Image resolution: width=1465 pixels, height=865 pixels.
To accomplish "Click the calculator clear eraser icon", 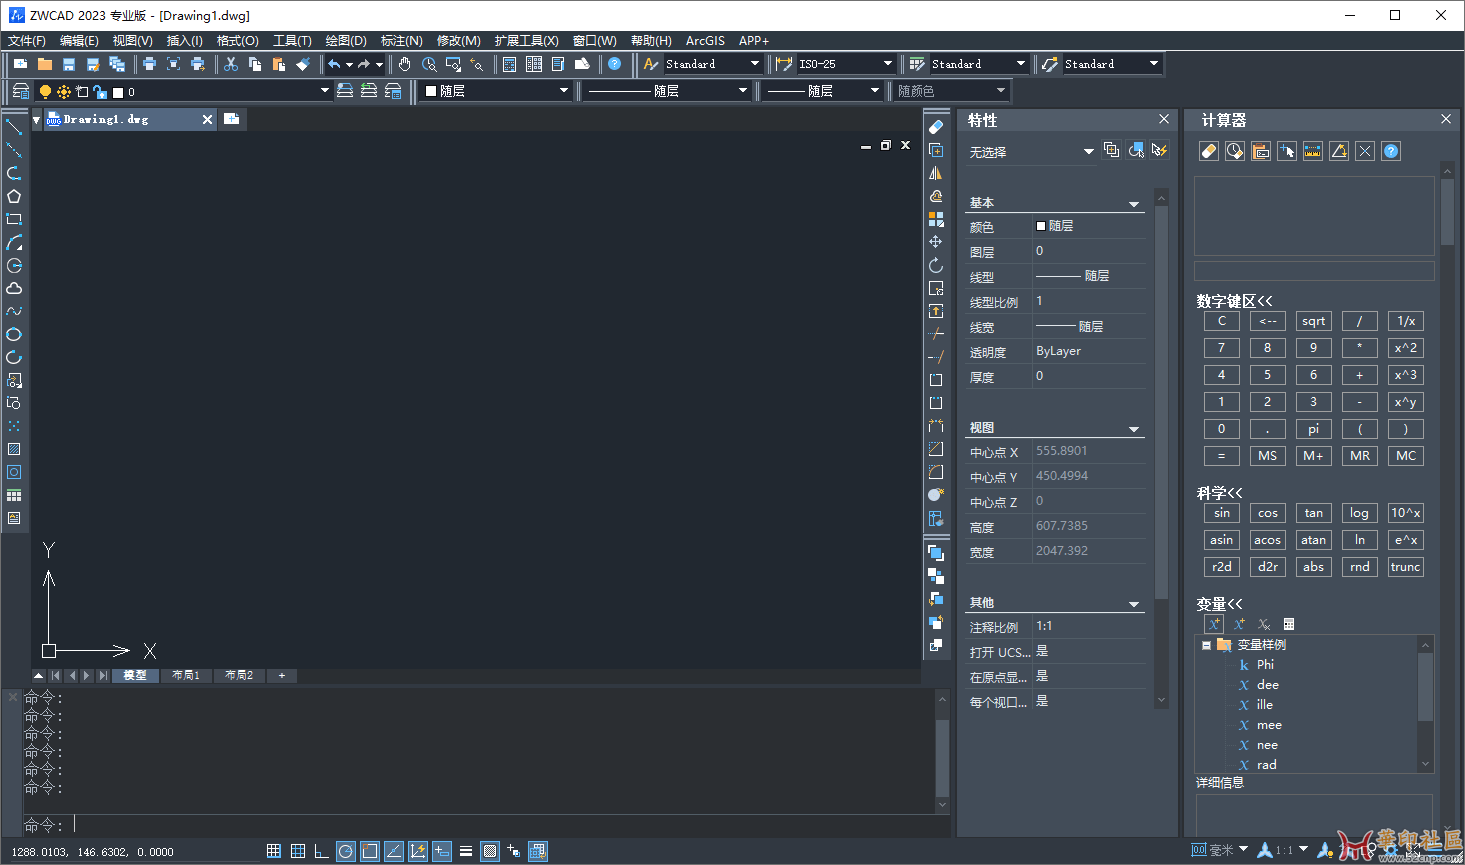I will pos(1208,151).
